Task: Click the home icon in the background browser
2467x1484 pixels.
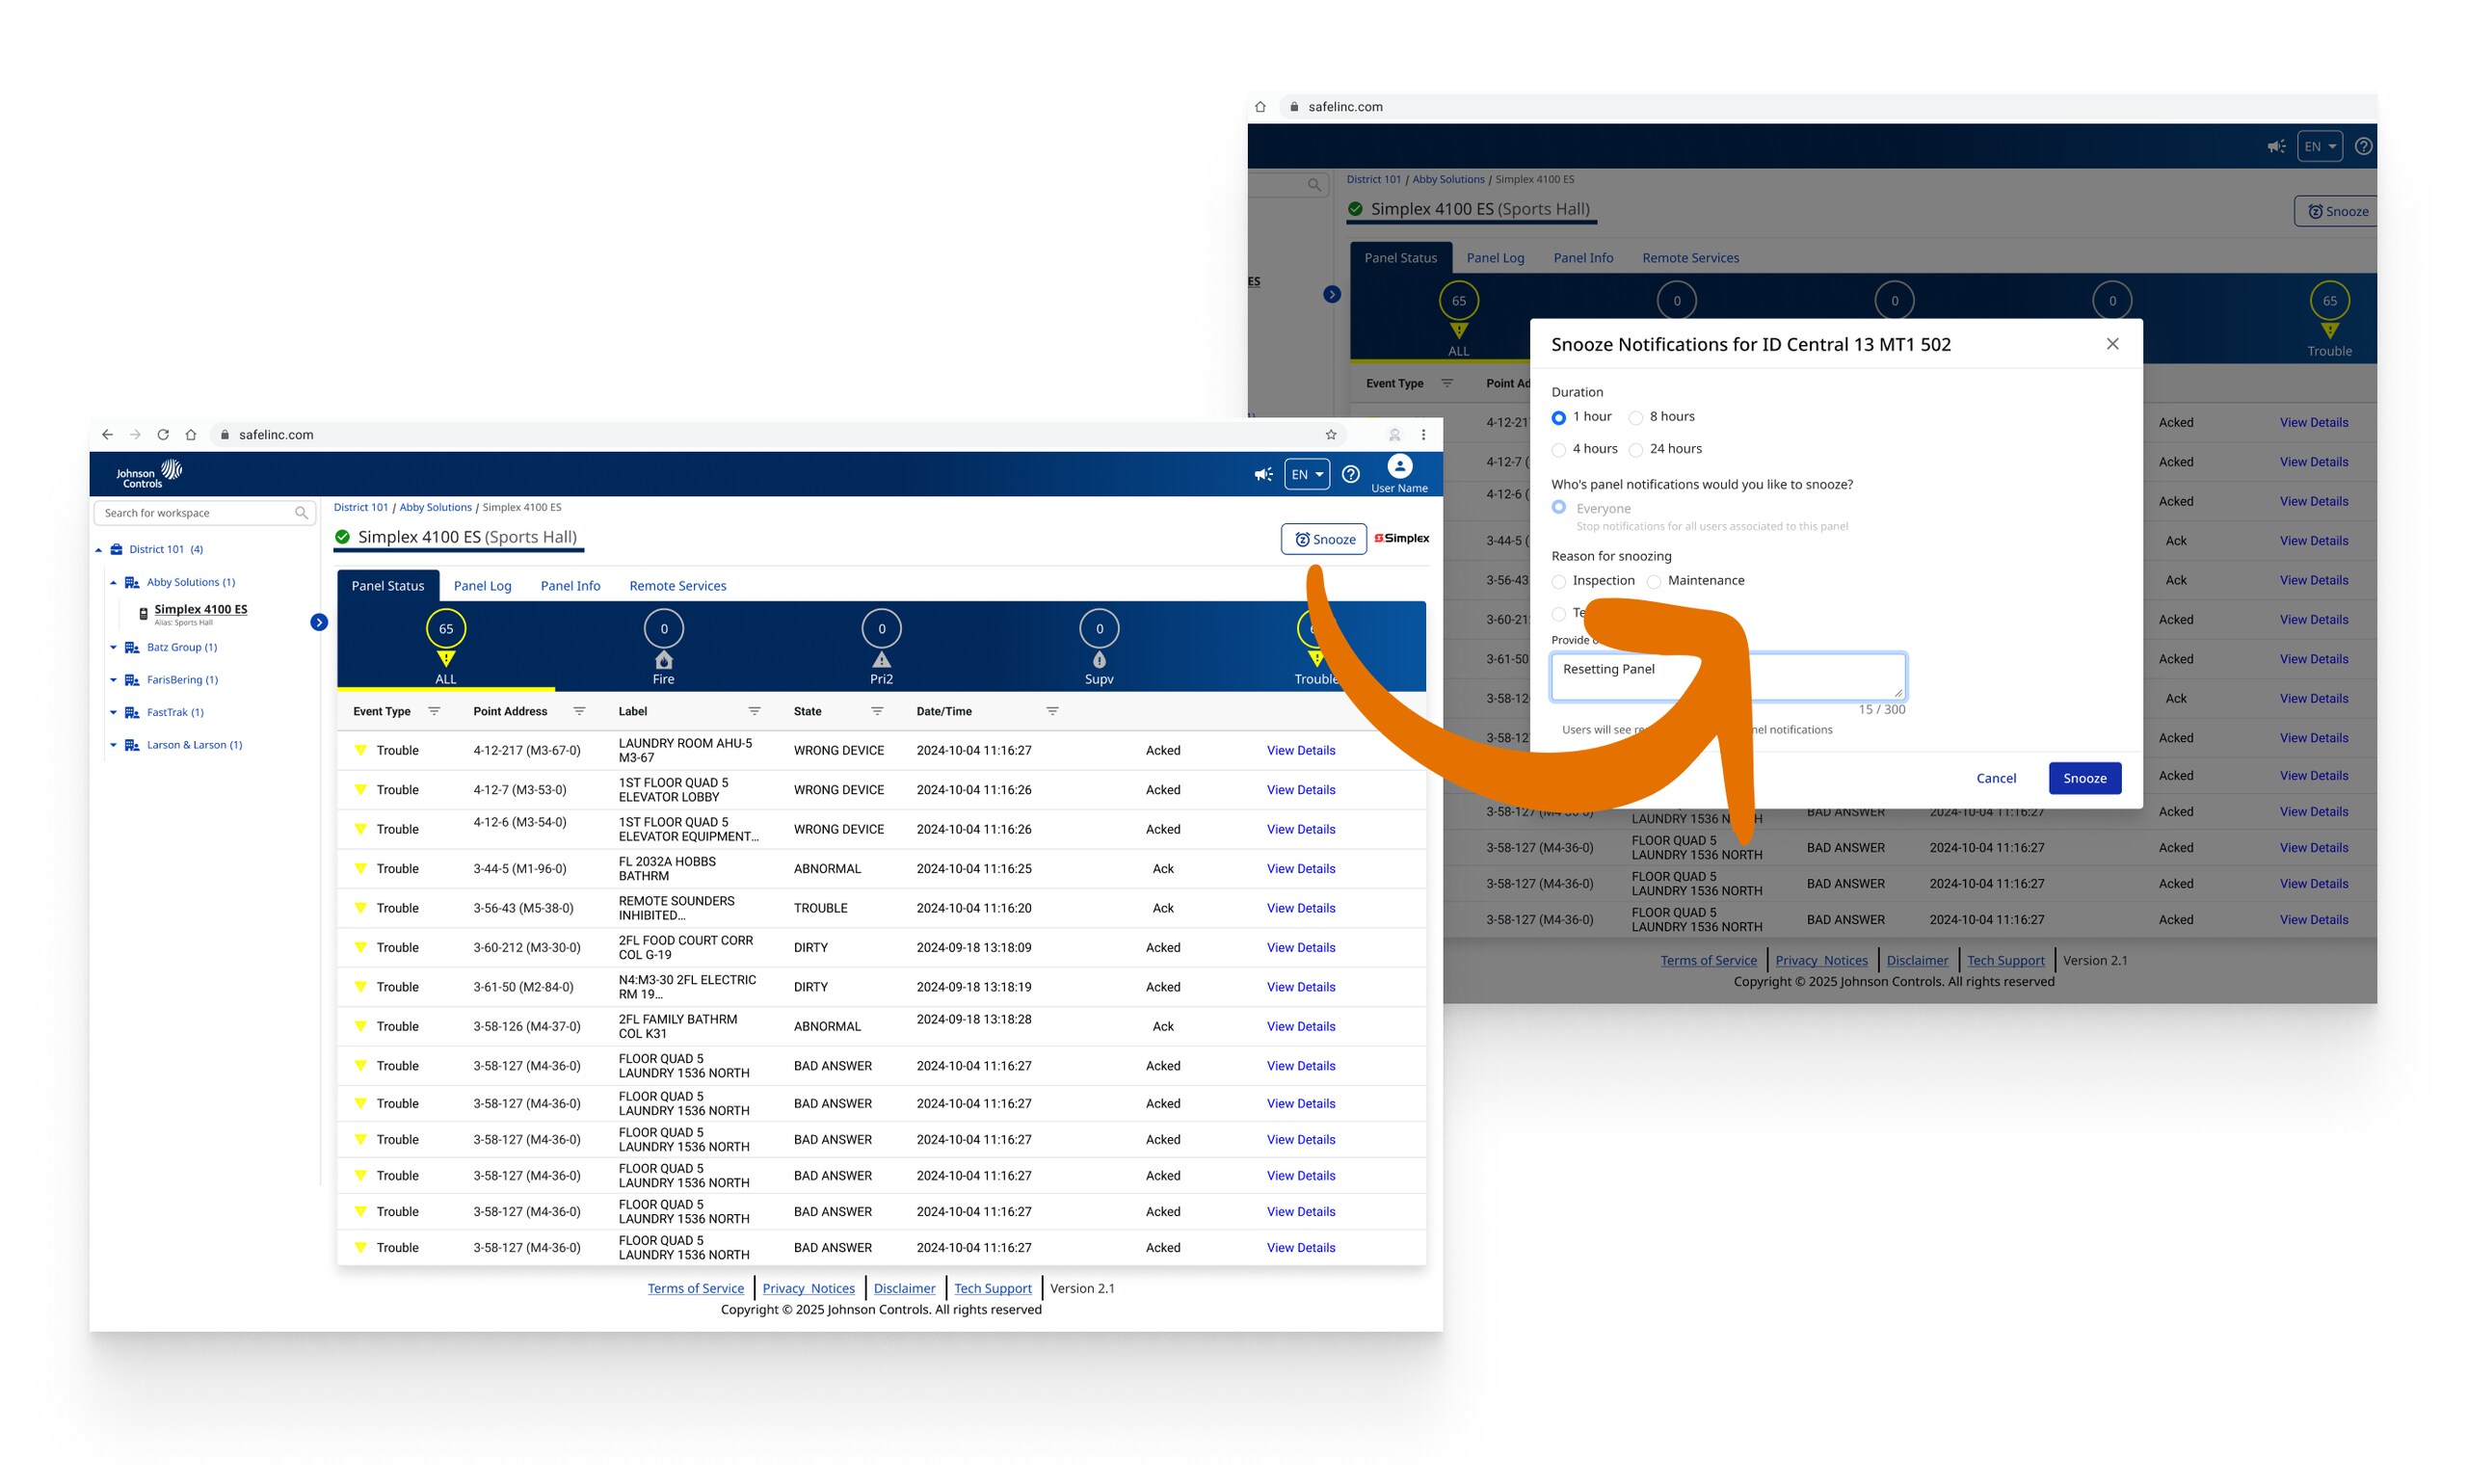Action: (x=1260, y=107)
